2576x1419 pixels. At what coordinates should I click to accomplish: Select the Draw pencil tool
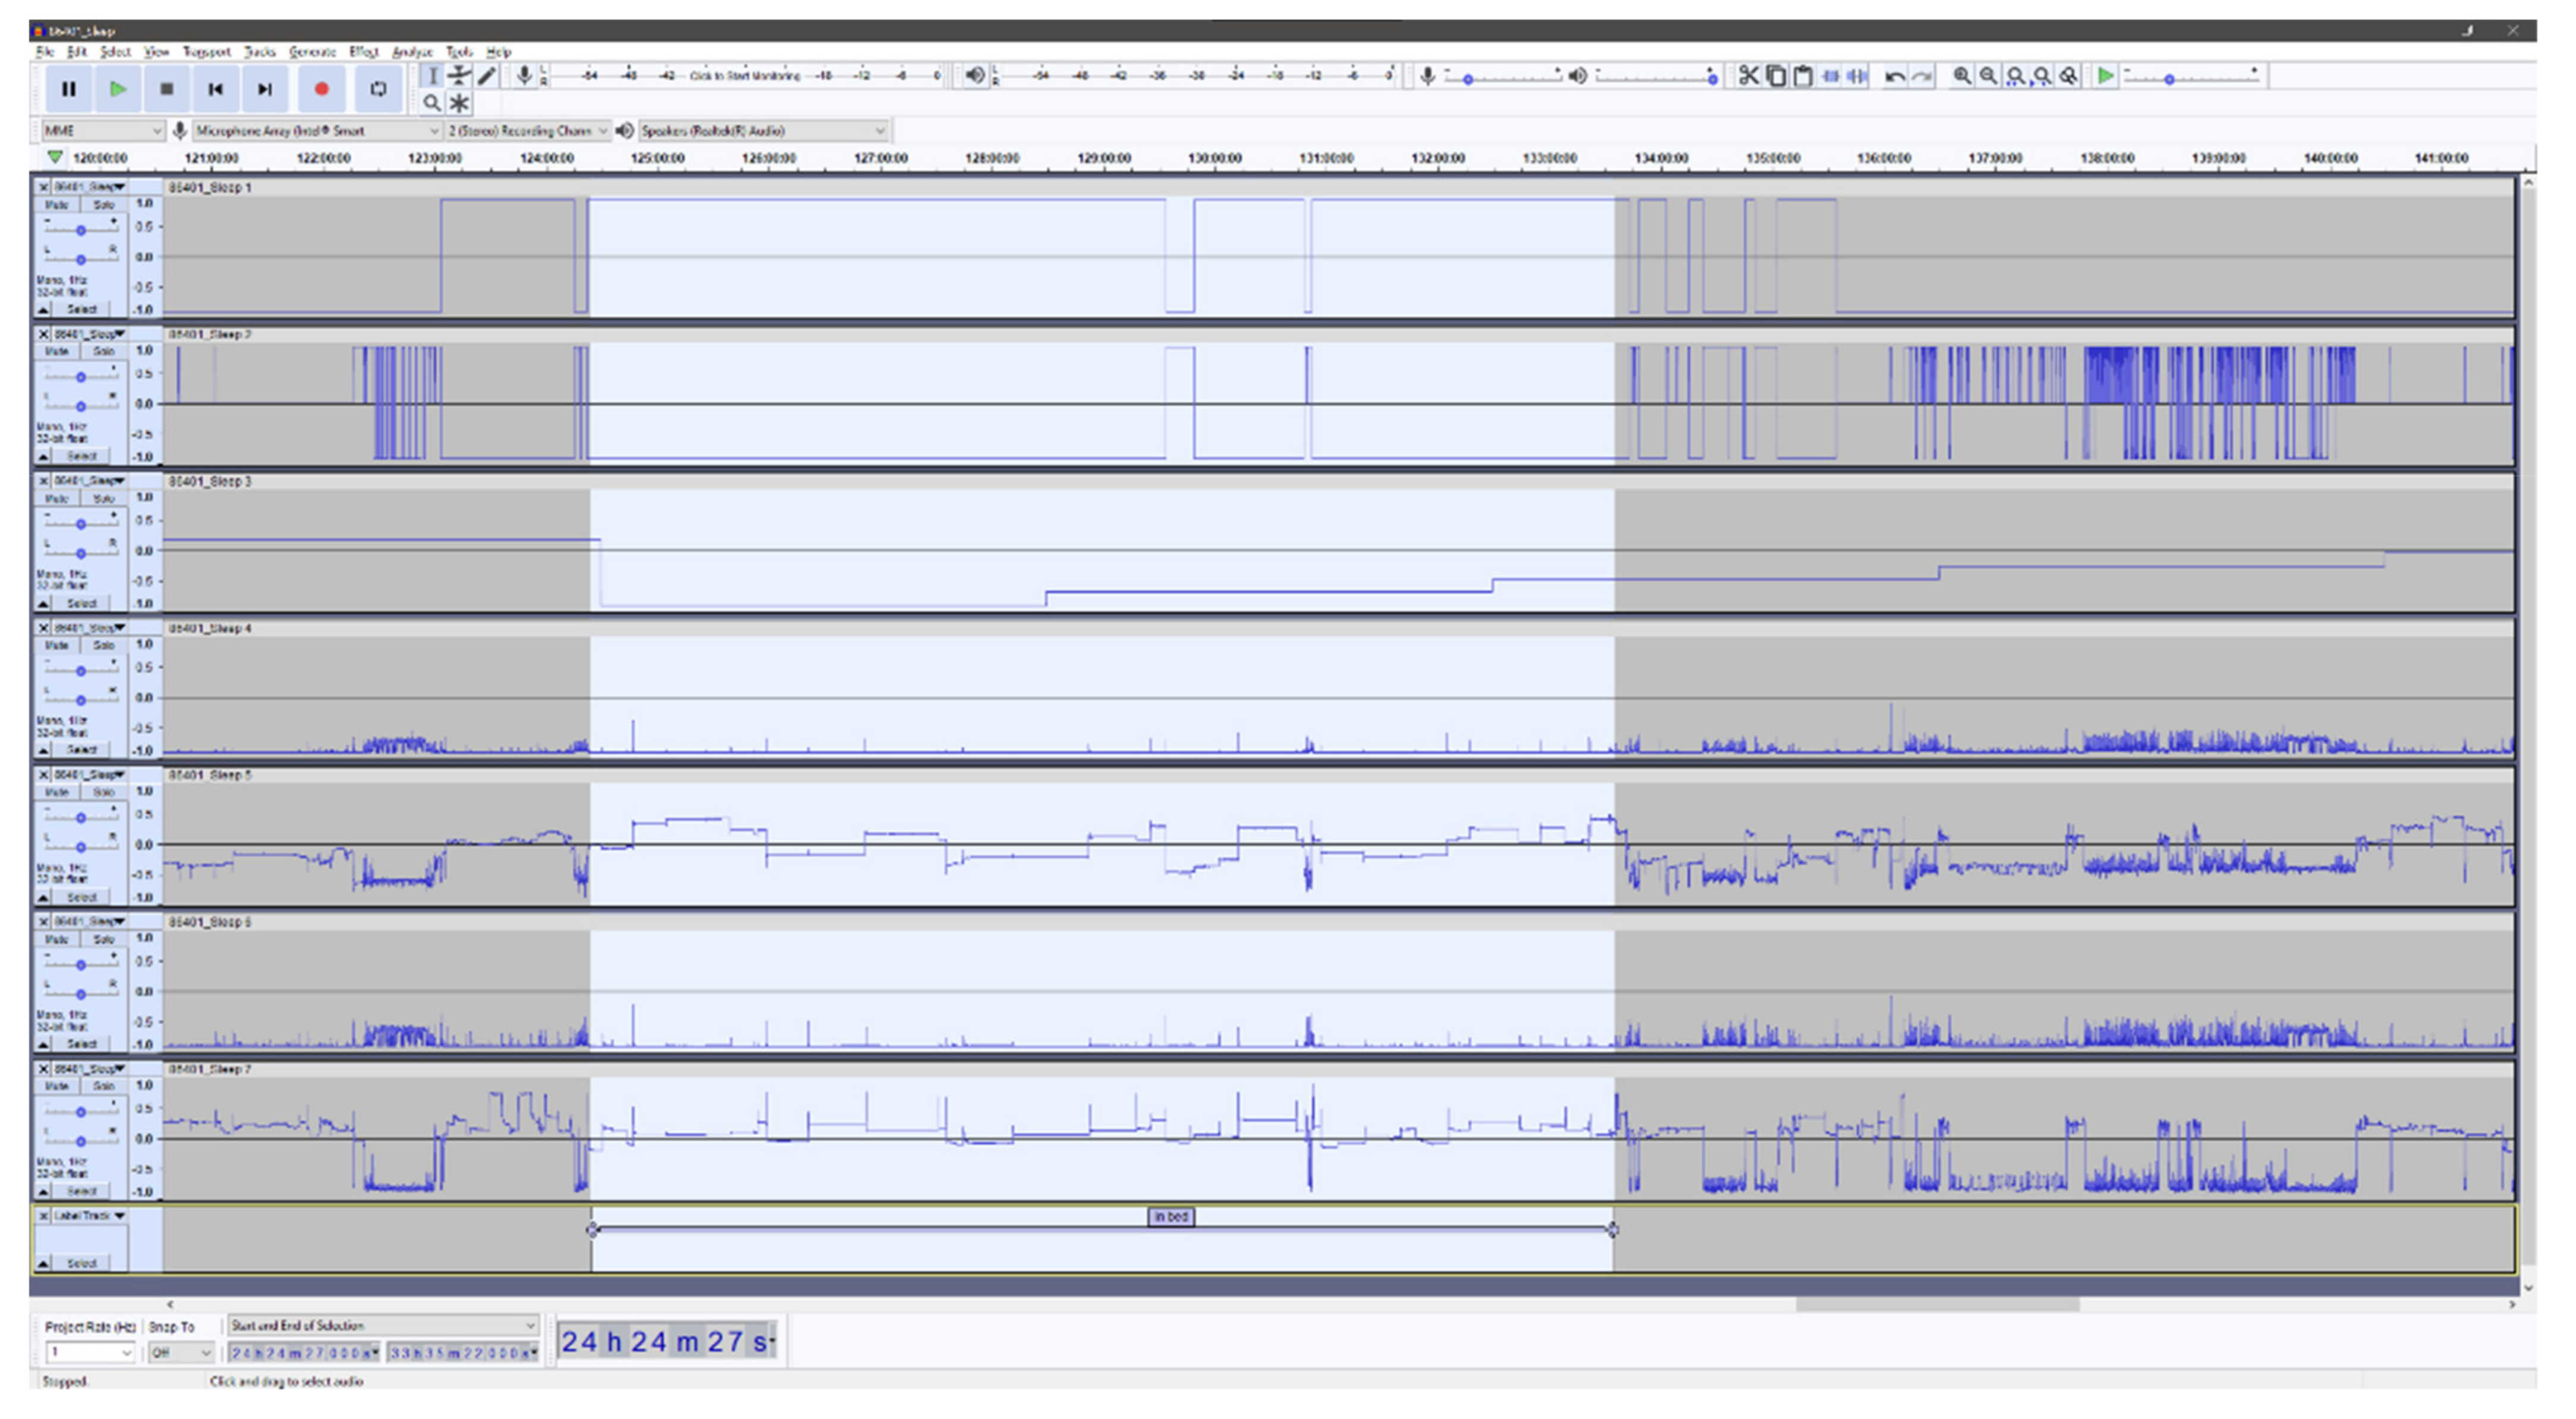coord(486,75)
